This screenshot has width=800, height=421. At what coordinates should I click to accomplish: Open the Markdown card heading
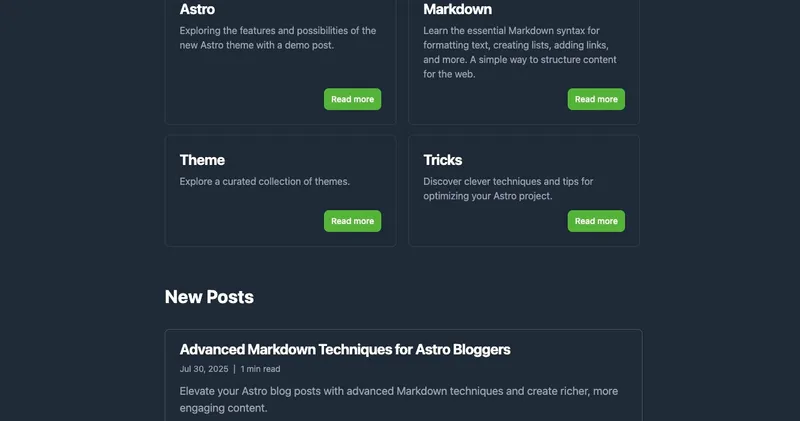[457, 9]
